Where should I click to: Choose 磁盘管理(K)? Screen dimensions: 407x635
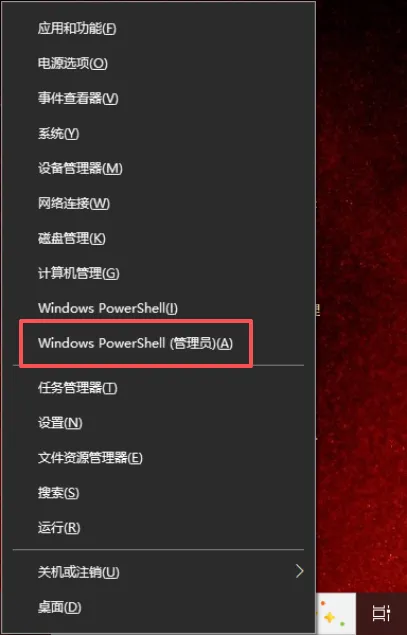158,238
